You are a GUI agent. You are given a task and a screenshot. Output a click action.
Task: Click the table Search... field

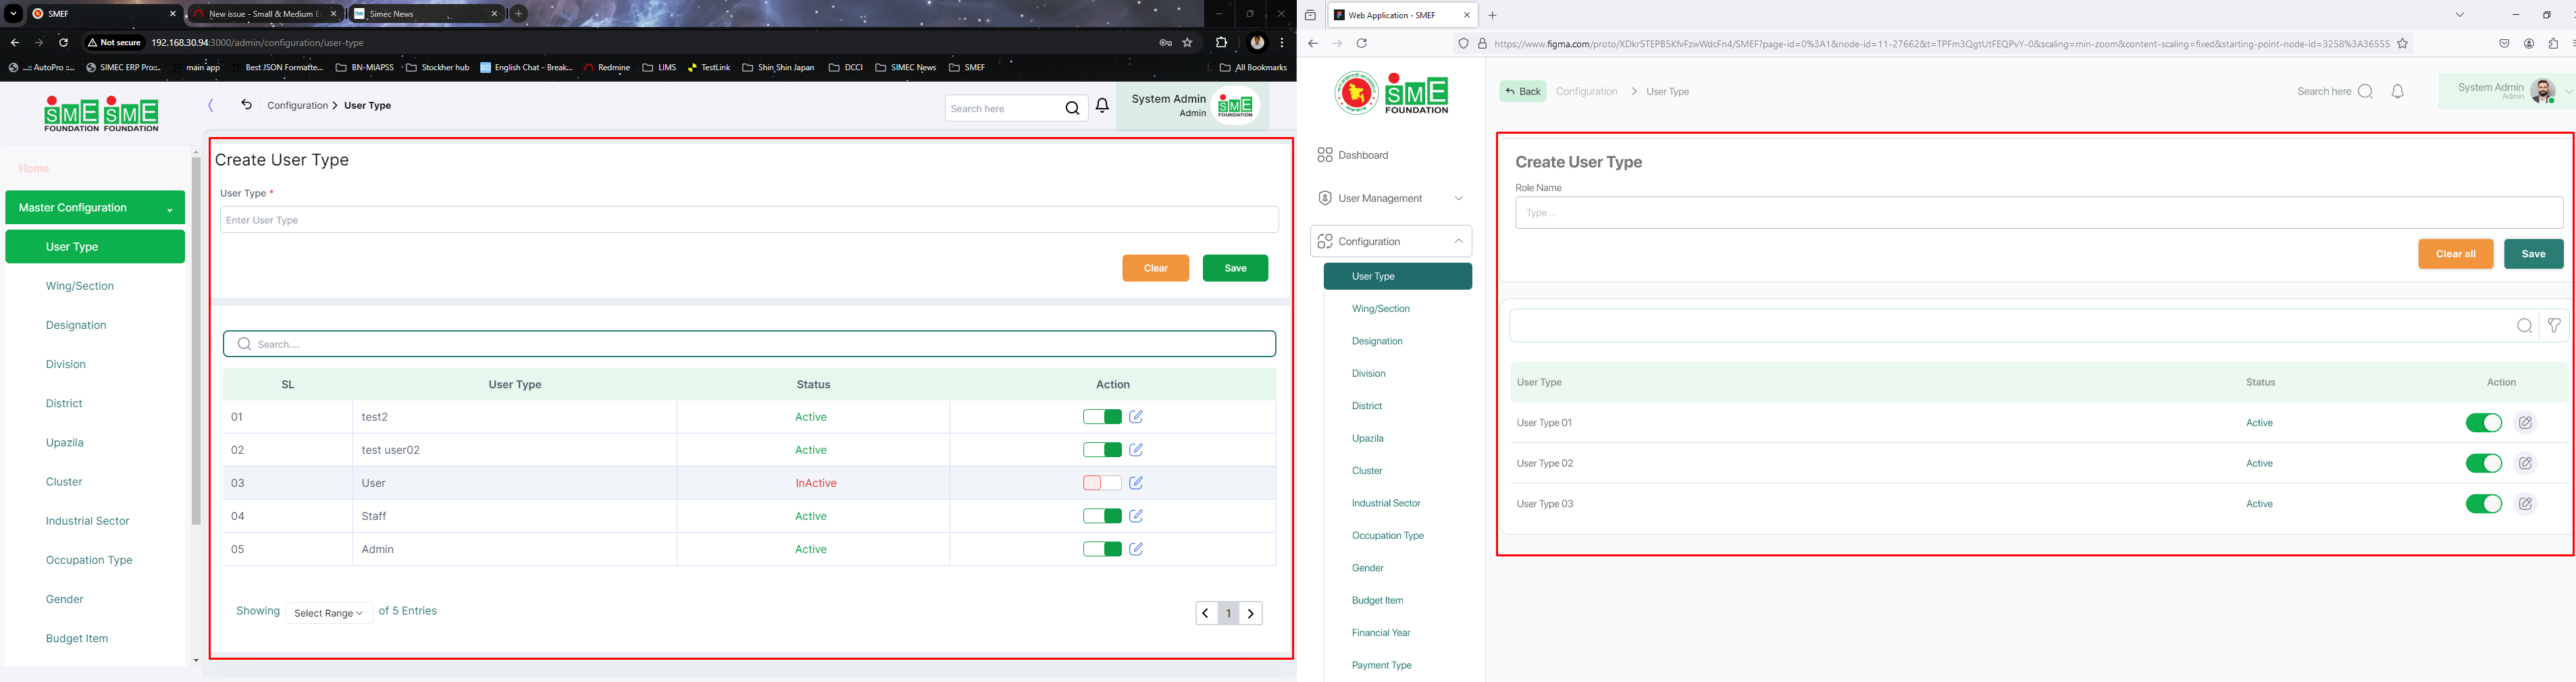pyautogui.click(x=749, y=344)
